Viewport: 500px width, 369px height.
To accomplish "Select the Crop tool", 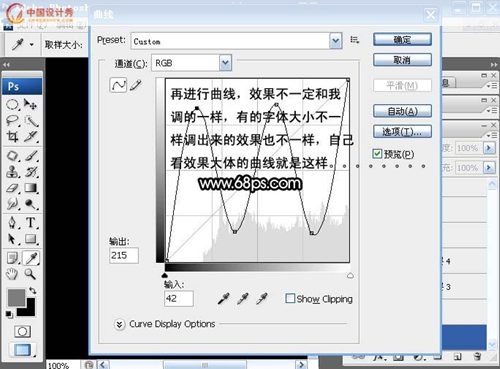I will [x=13, y=136].
